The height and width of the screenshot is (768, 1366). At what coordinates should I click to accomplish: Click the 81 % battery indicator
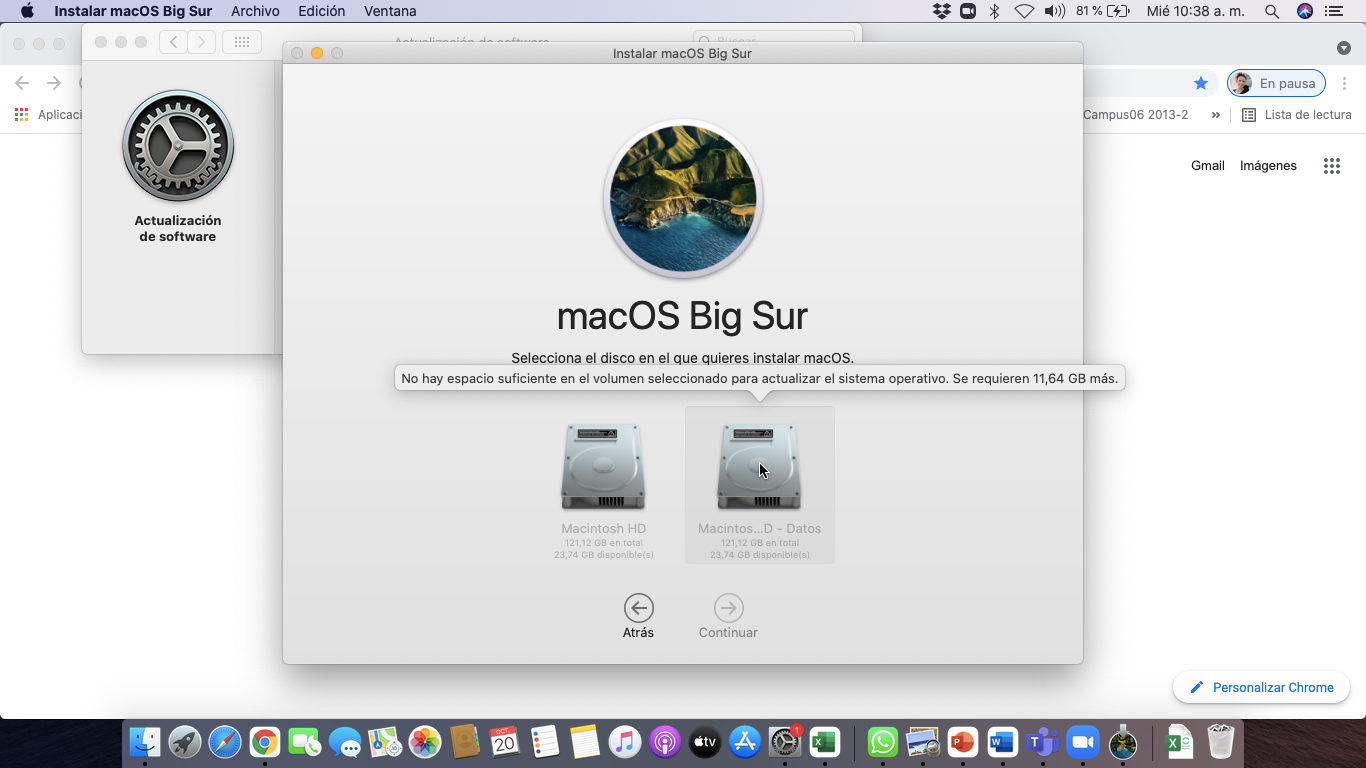tap(1103, 11)
